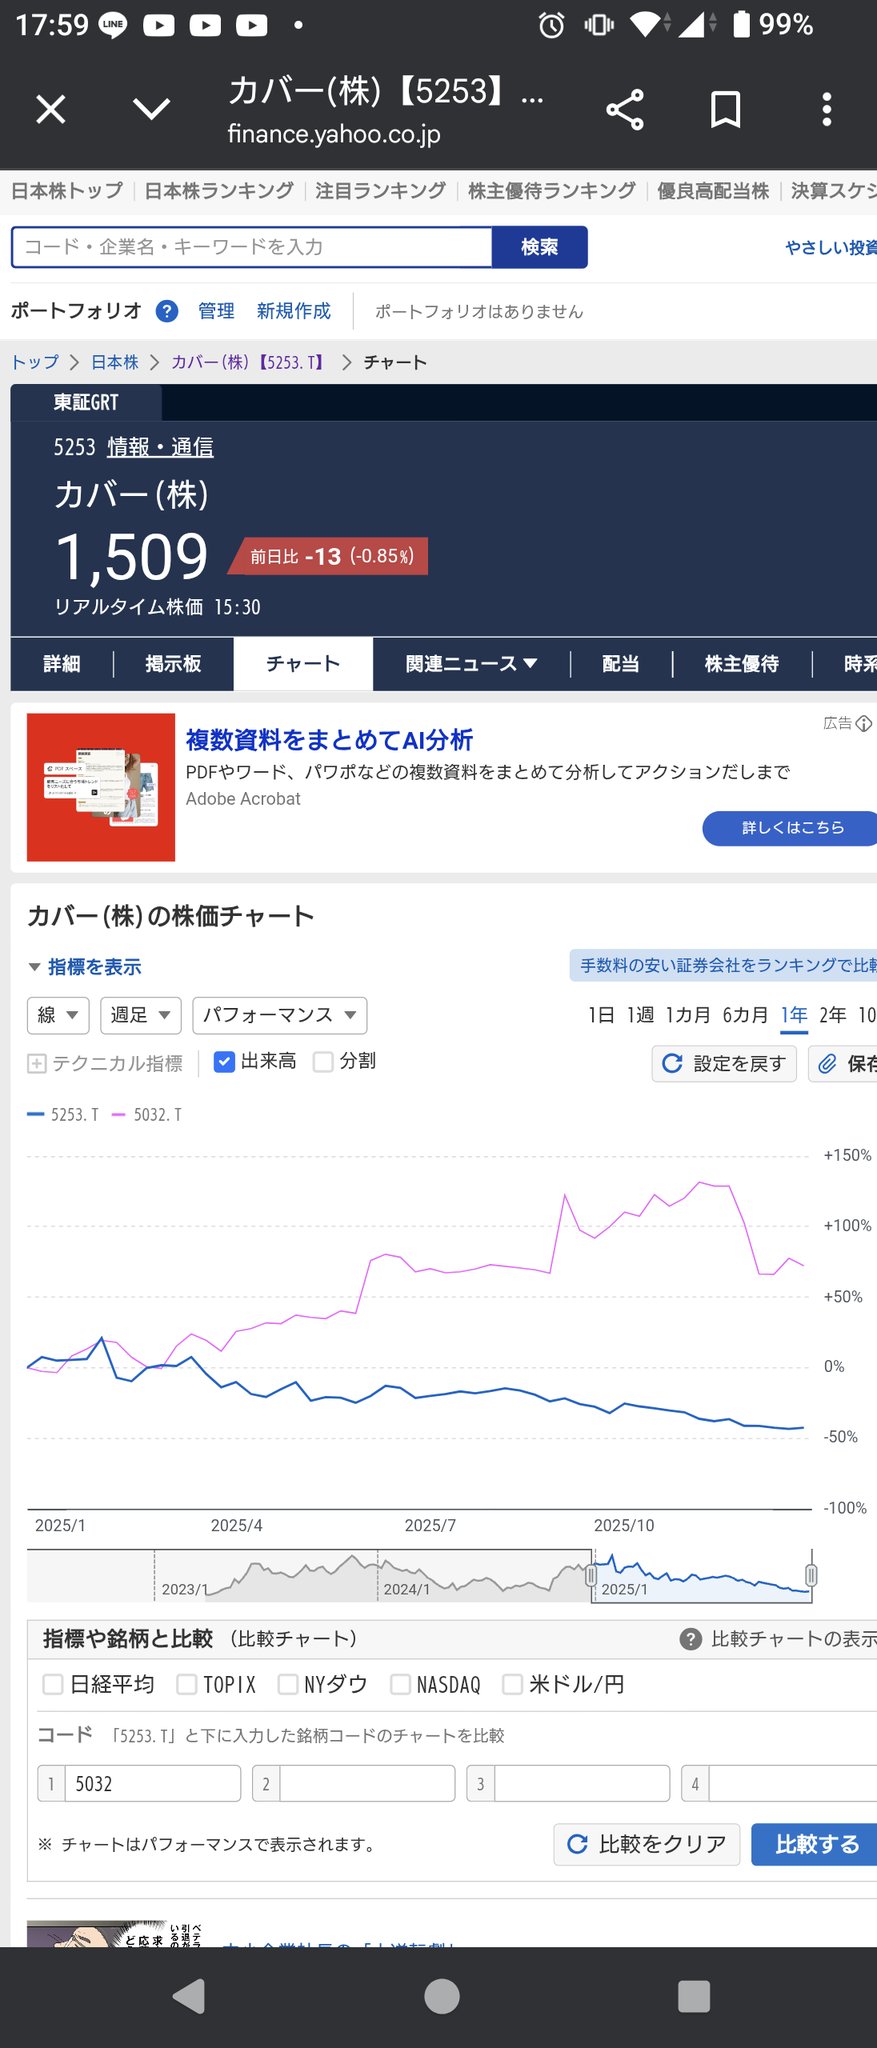Open the 配当 tab
This screenshot has width=877, height=2048.
pos(620,664)
